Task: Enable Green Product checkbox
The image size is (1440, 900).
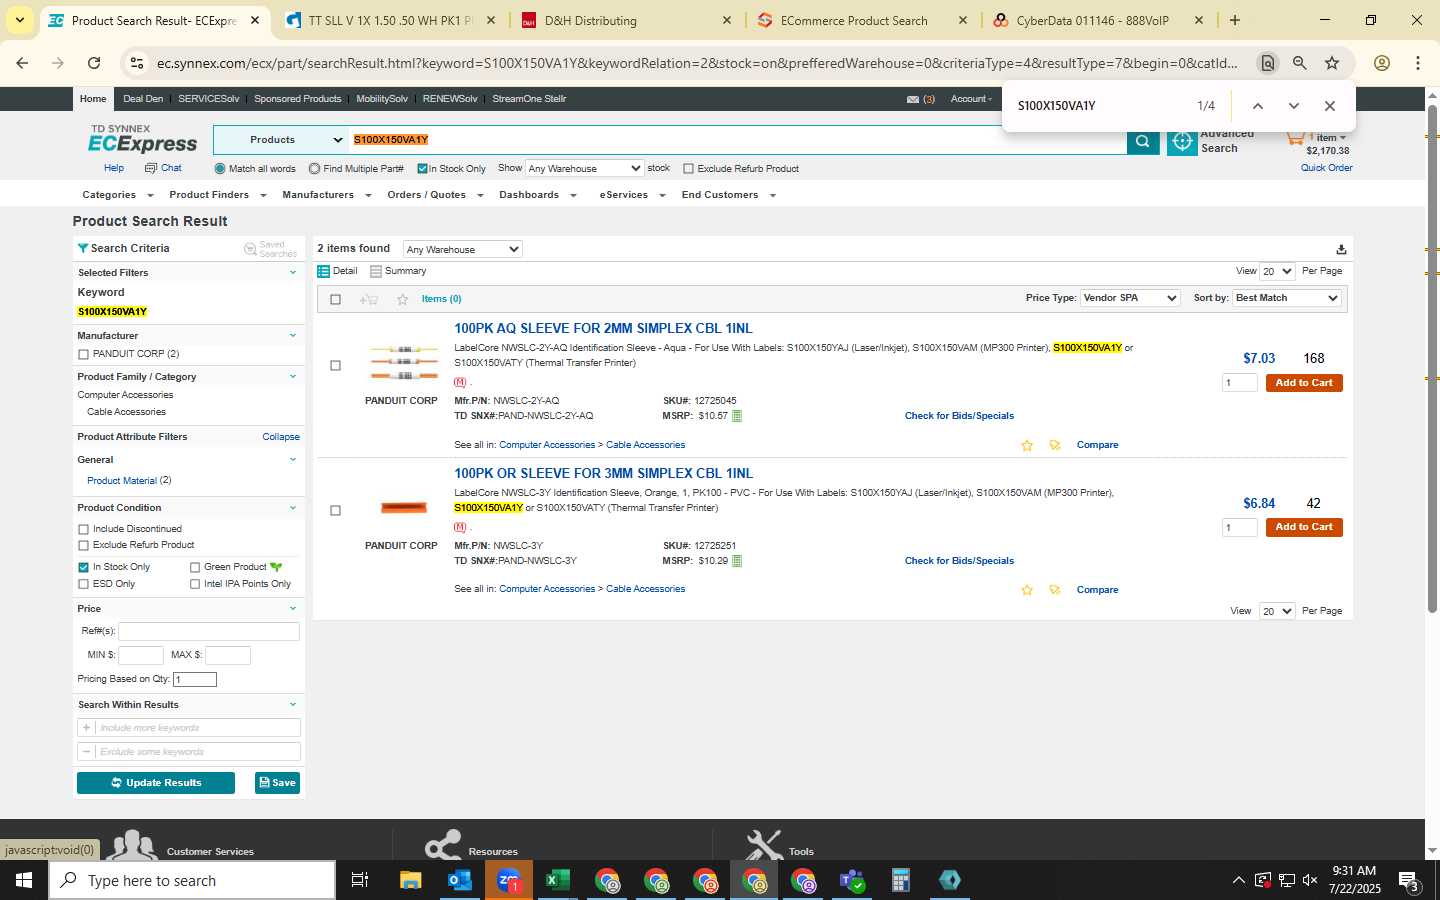Action: tap(195, 567)
